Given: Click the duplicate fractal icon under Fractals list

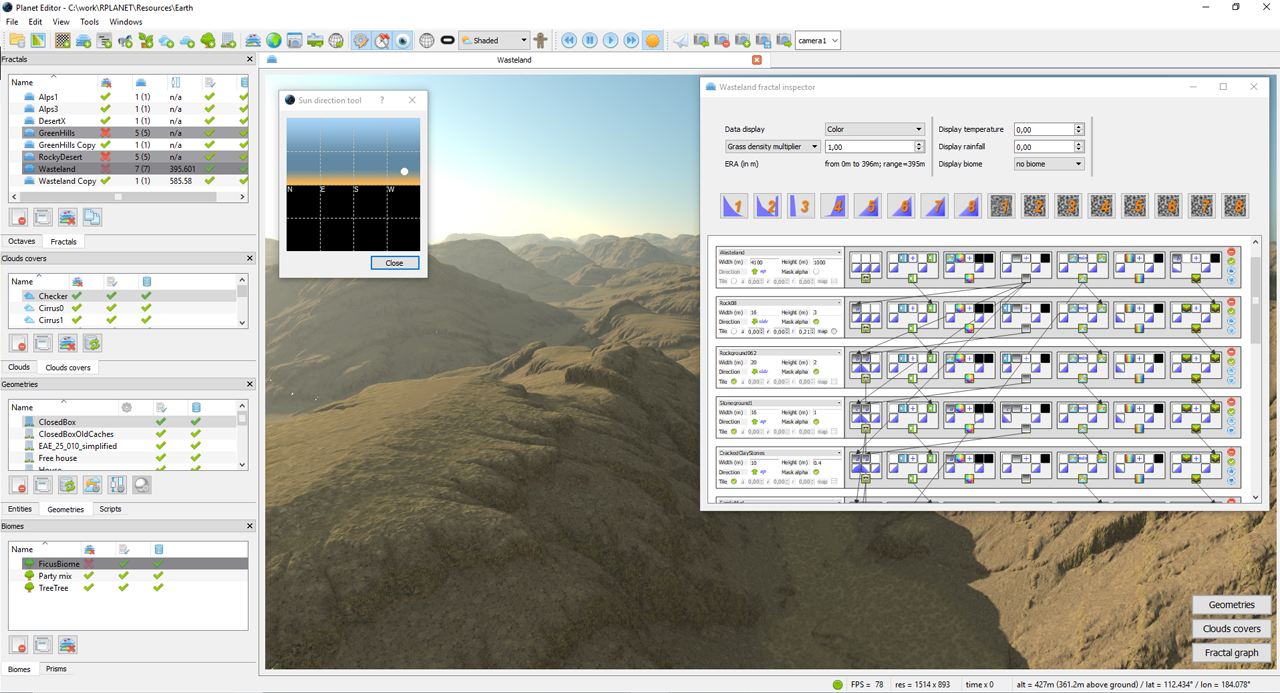Looking at the screenshot, I should click(92, 217).
